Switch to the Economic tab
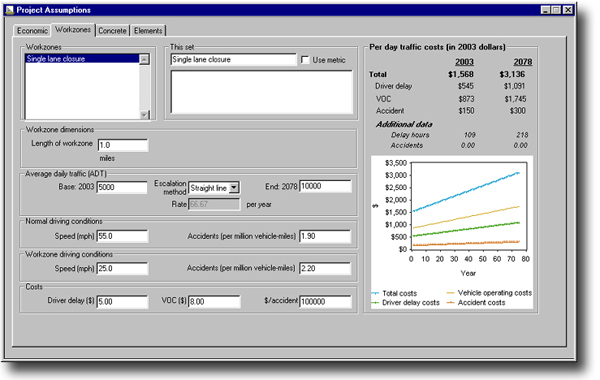 pyautogui.click(x=32, y=31)
